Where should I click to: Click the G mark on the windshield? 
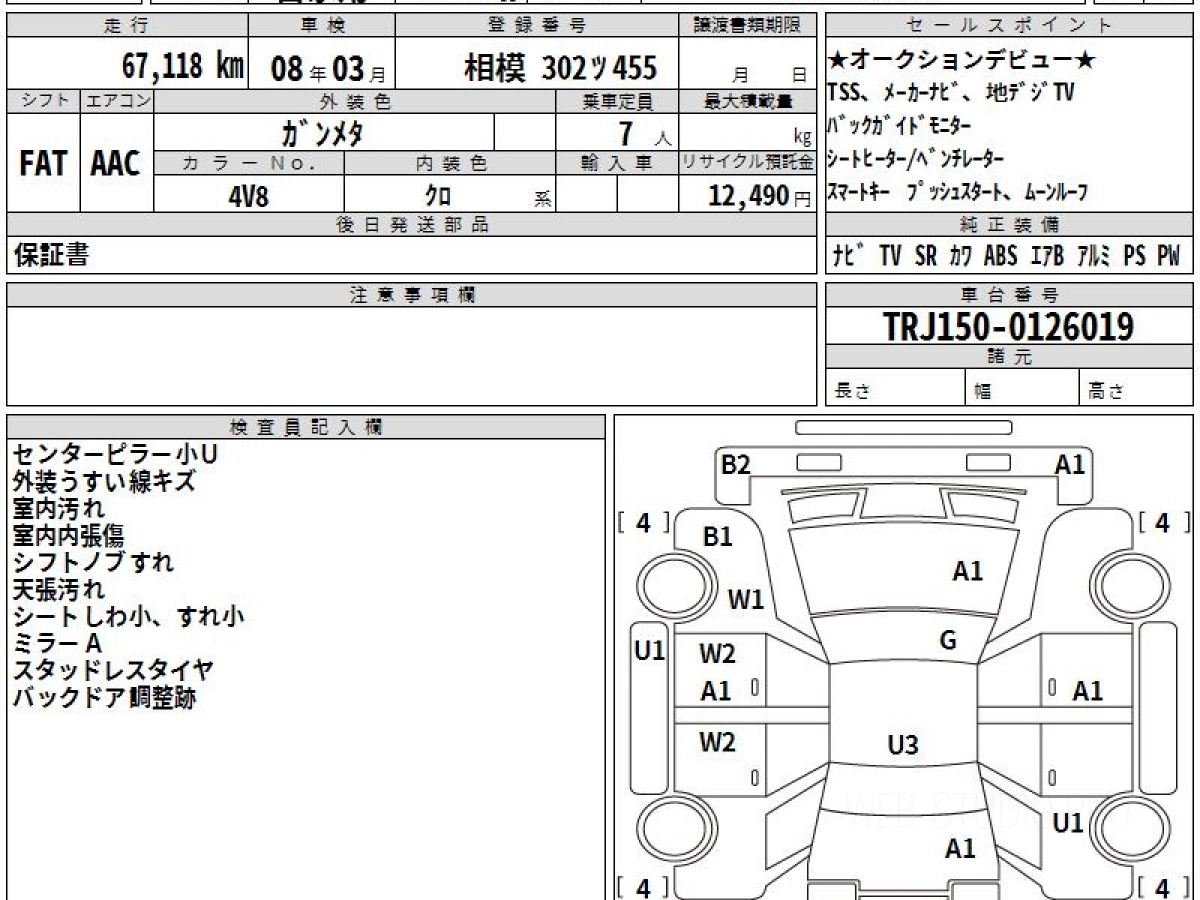point(948,641)
